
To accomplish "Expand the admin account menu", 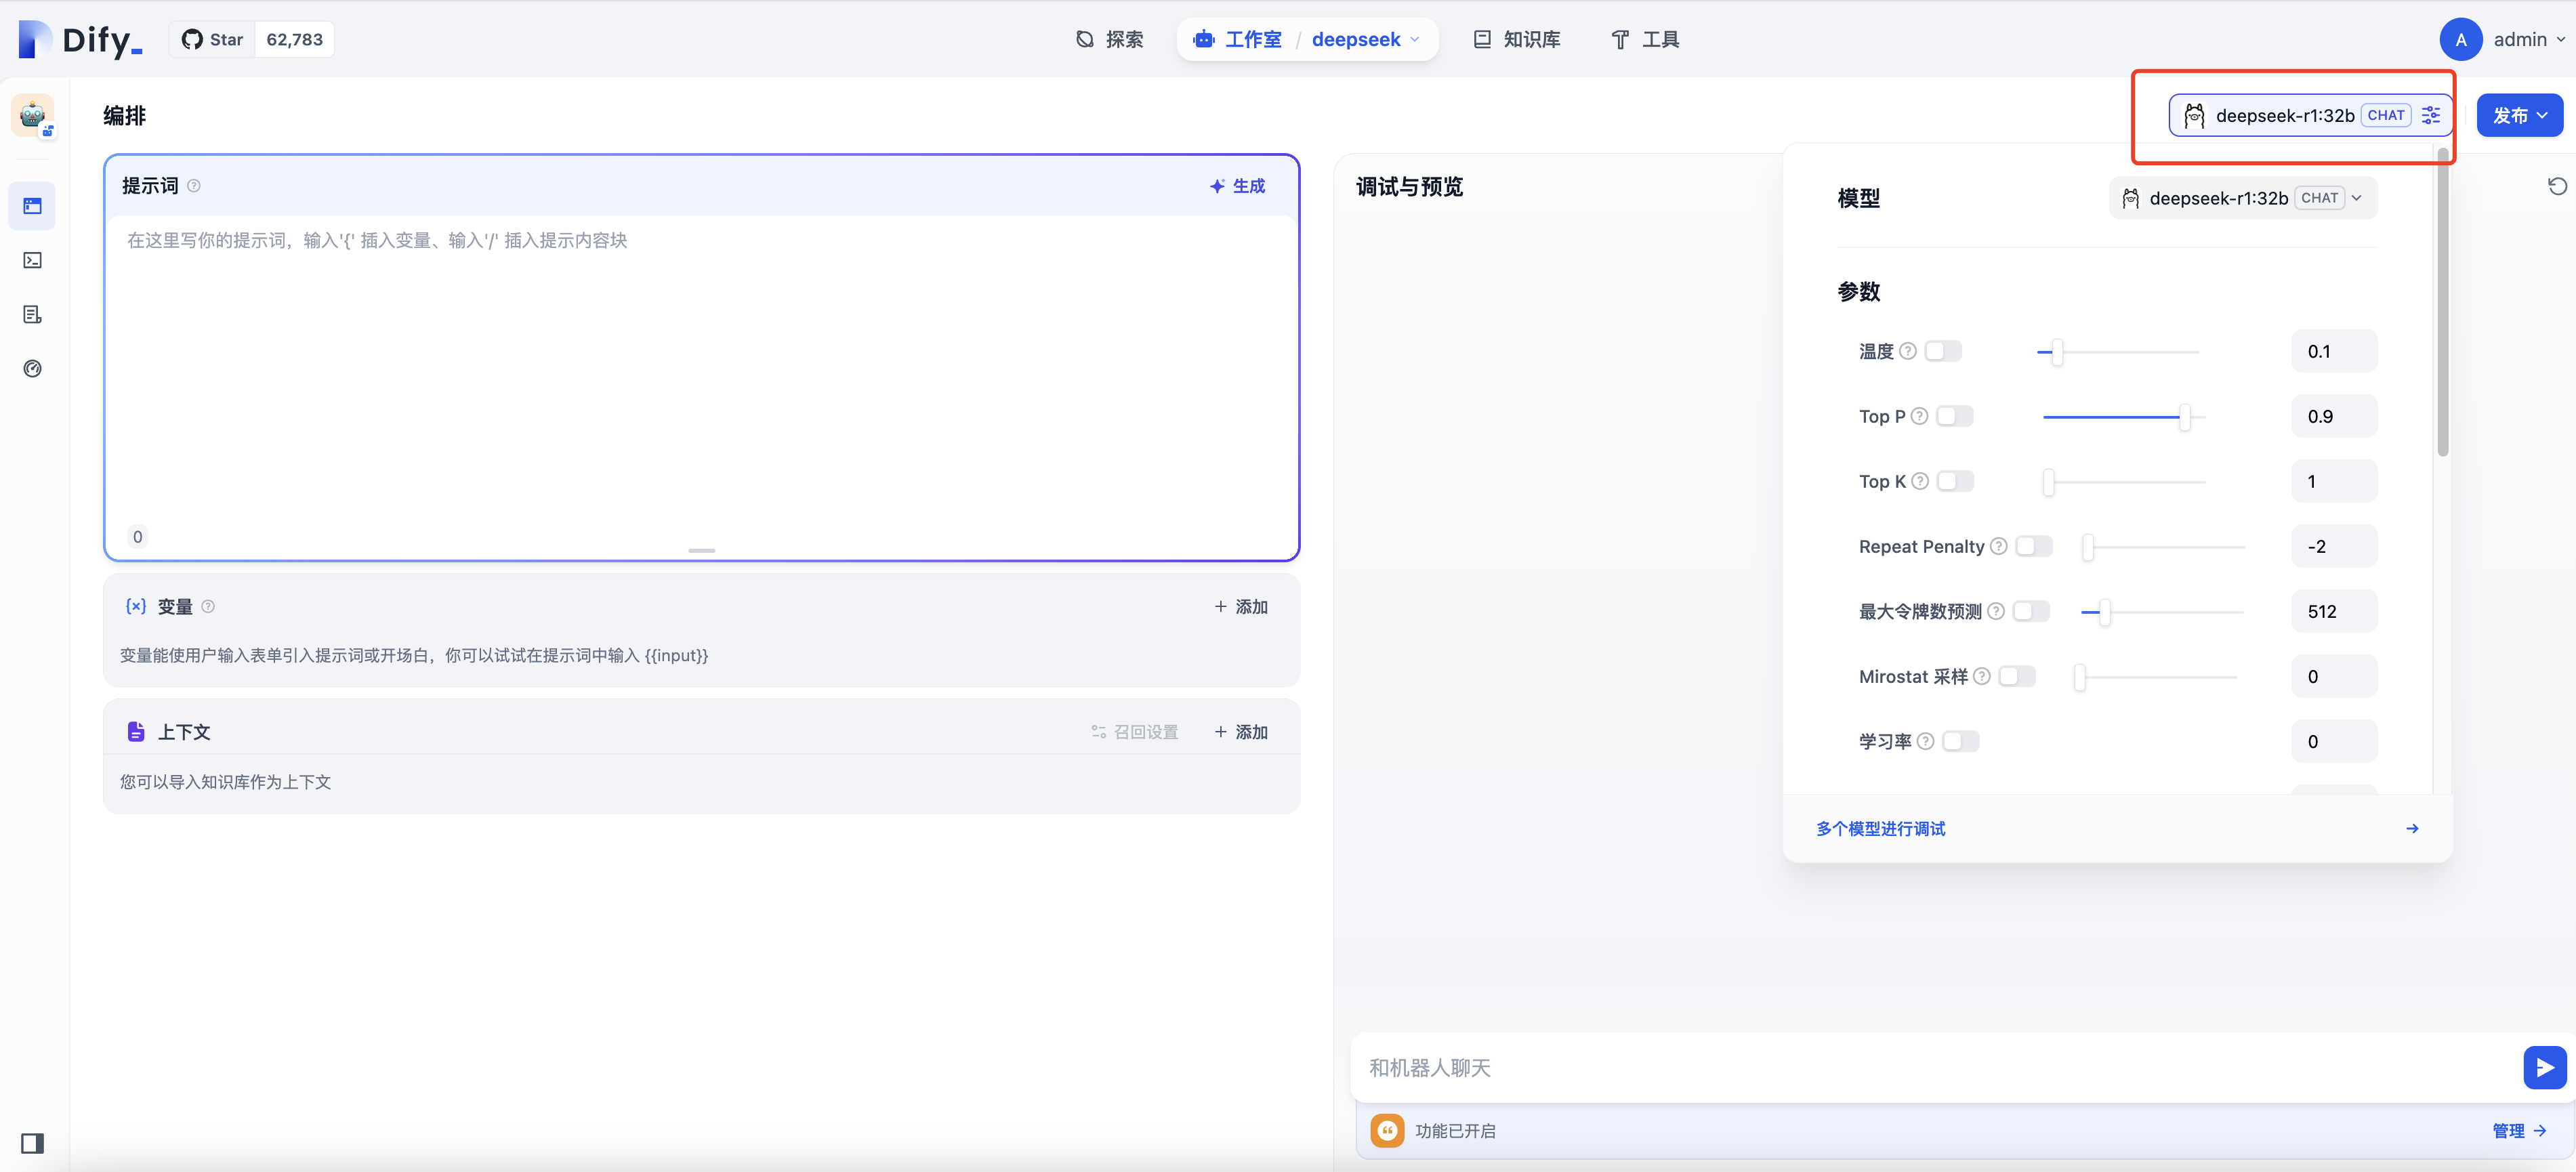I will coord(2529,40).
